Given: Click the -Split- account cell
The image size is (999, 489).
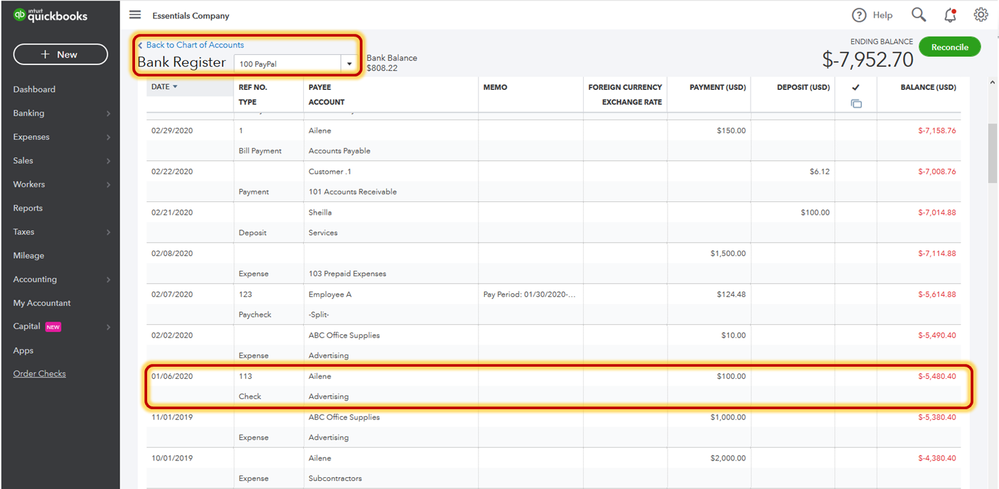Looking at the screenshot, I should click(320, 315).
